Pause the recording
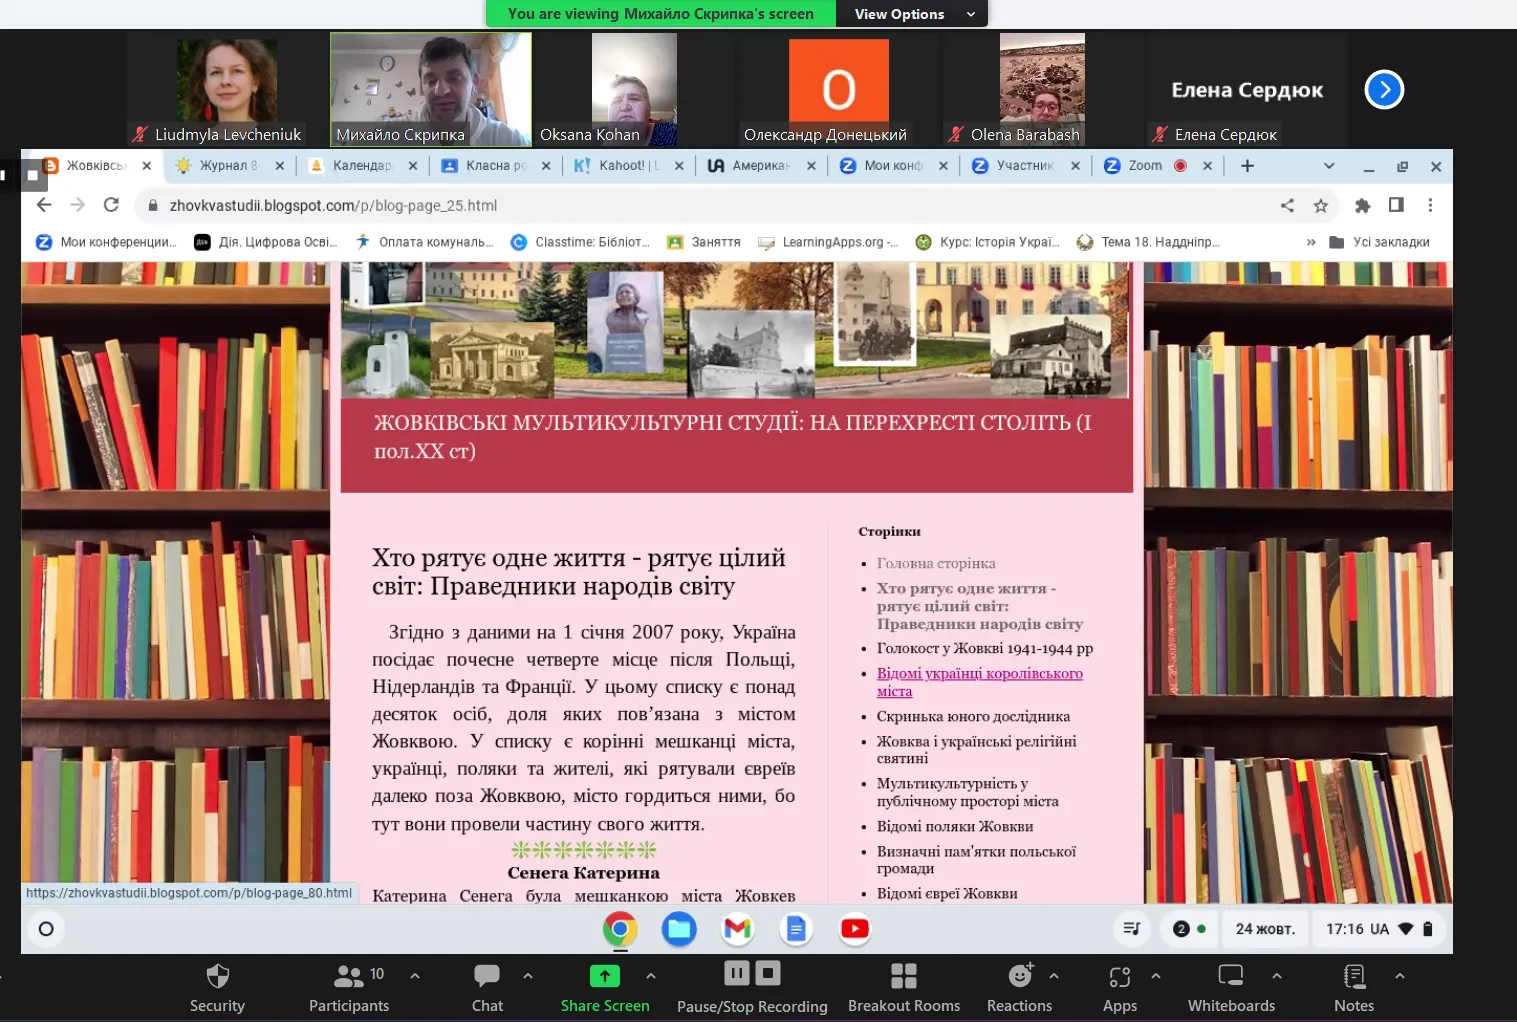1517x1022 pixels. pos(737,973)
